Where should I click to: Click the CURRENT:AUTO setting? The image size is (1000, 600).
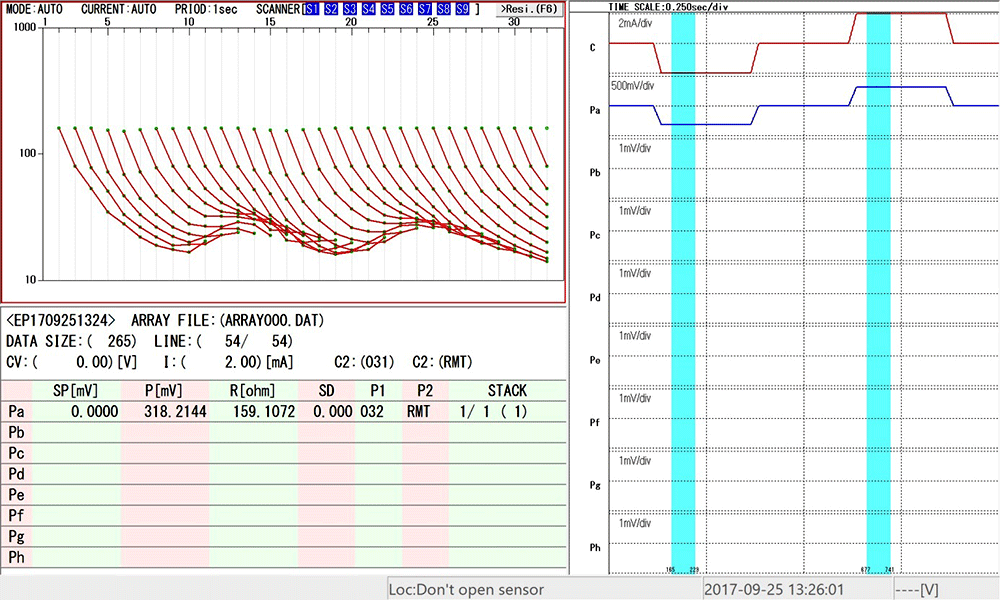tap(118, 8)
